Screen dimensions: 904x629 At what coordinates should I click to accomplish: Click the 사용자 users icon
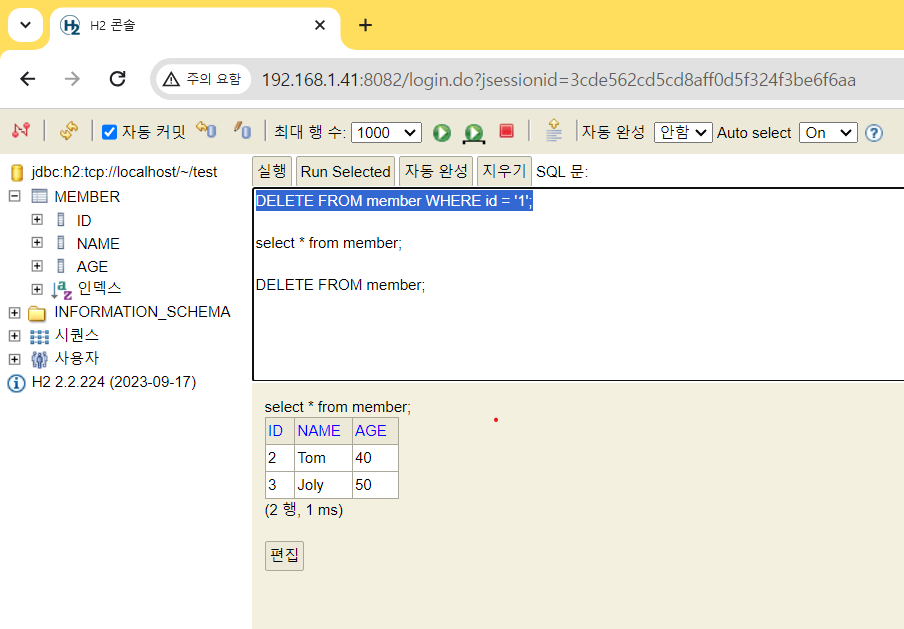click(x=39, y=359)
